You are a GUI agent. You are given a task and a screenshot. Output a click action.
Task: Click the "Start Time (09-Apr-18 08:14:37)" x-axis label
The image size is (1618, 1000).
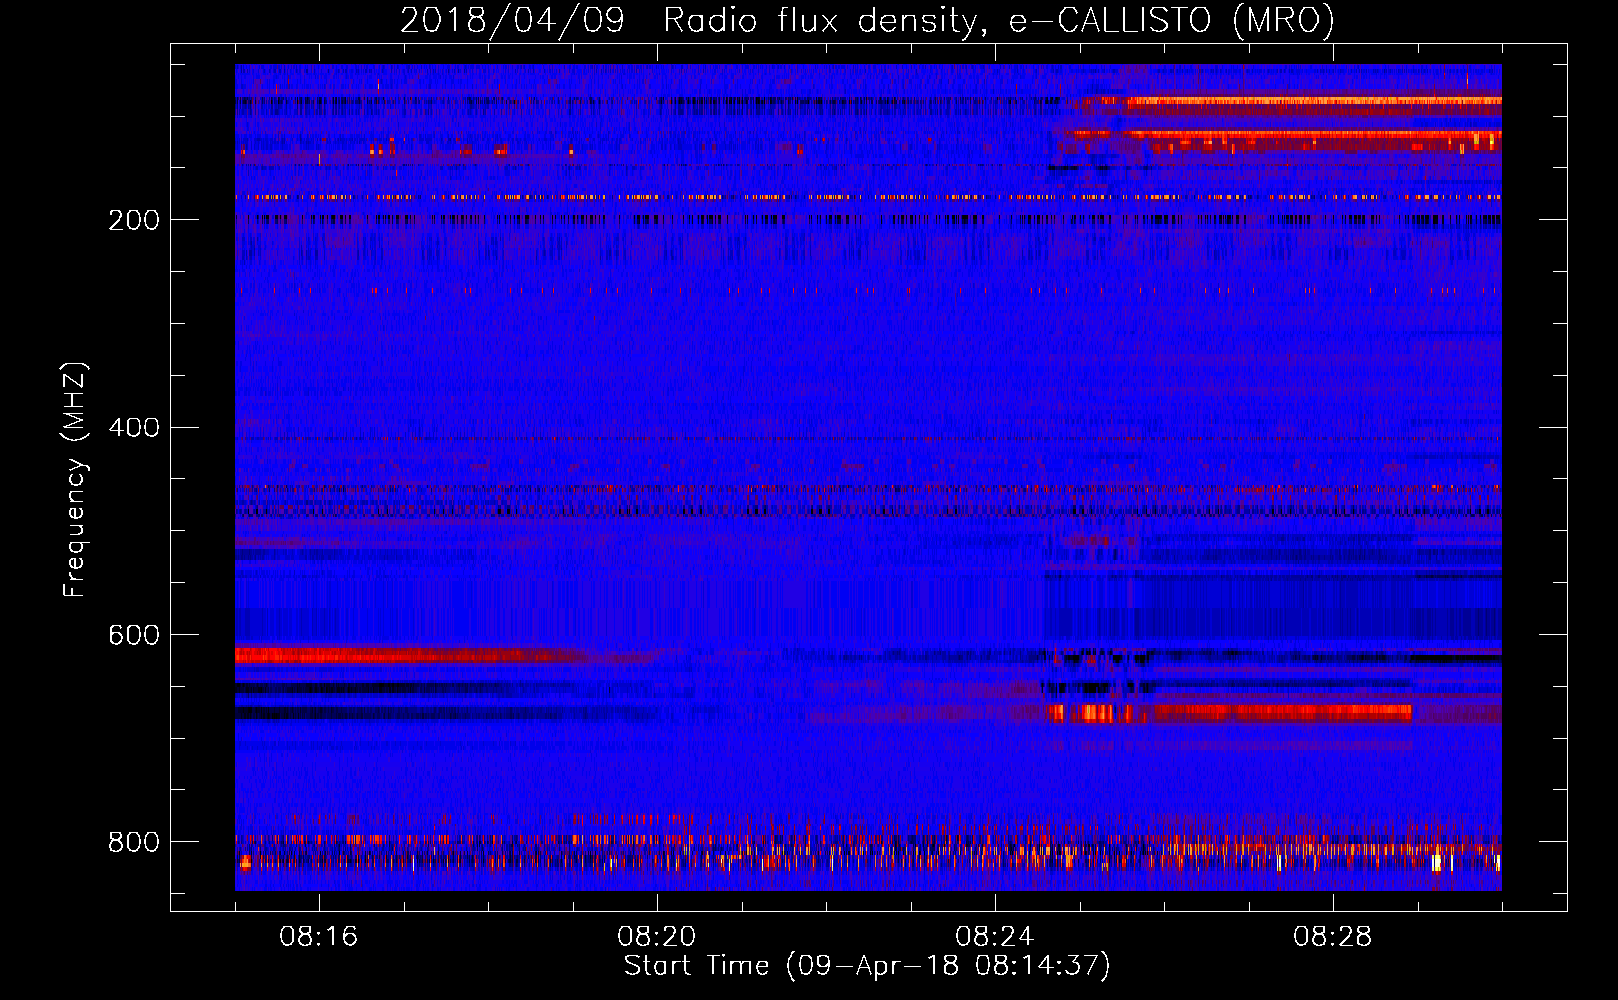click(867, 966)
